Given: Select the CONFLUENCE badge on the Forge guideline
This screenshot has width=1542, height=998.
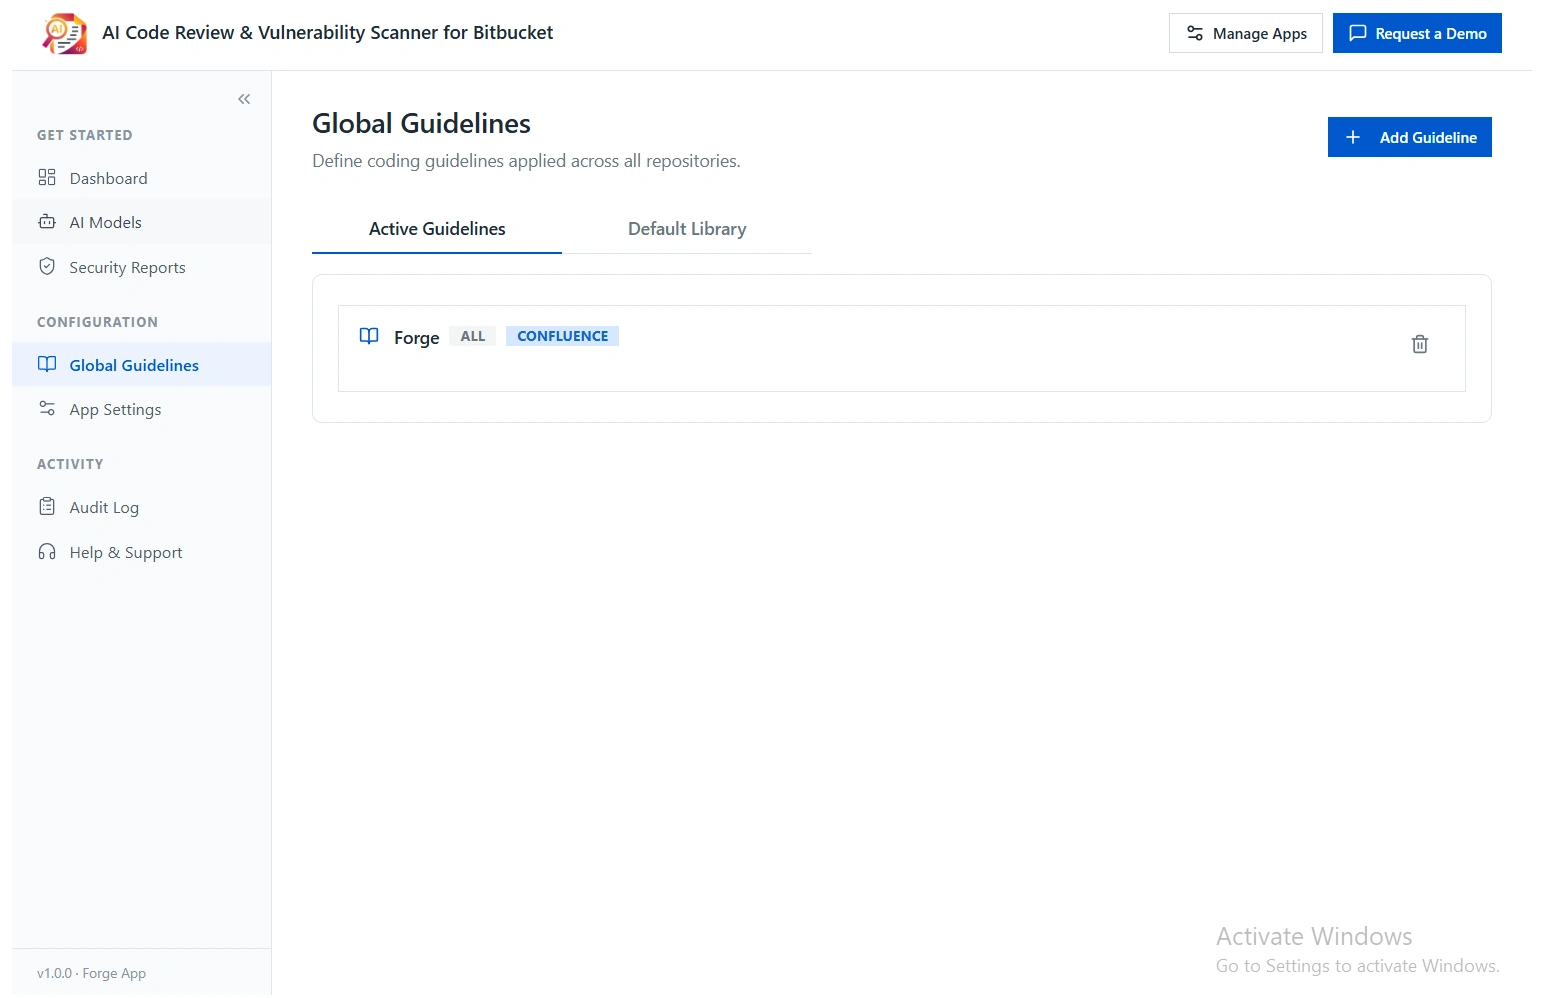Looking at the screenshot, I should click(x=562, y=335).
